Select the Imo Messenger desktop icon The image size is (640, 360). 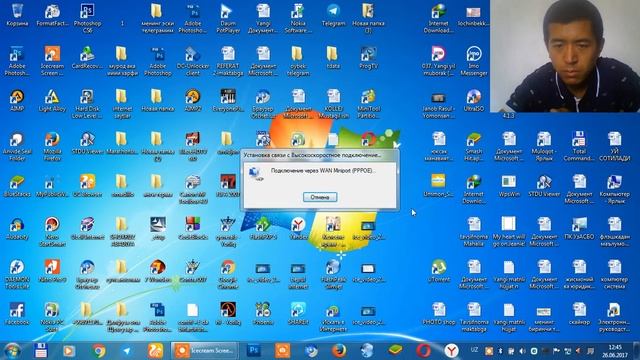[473, 61]
